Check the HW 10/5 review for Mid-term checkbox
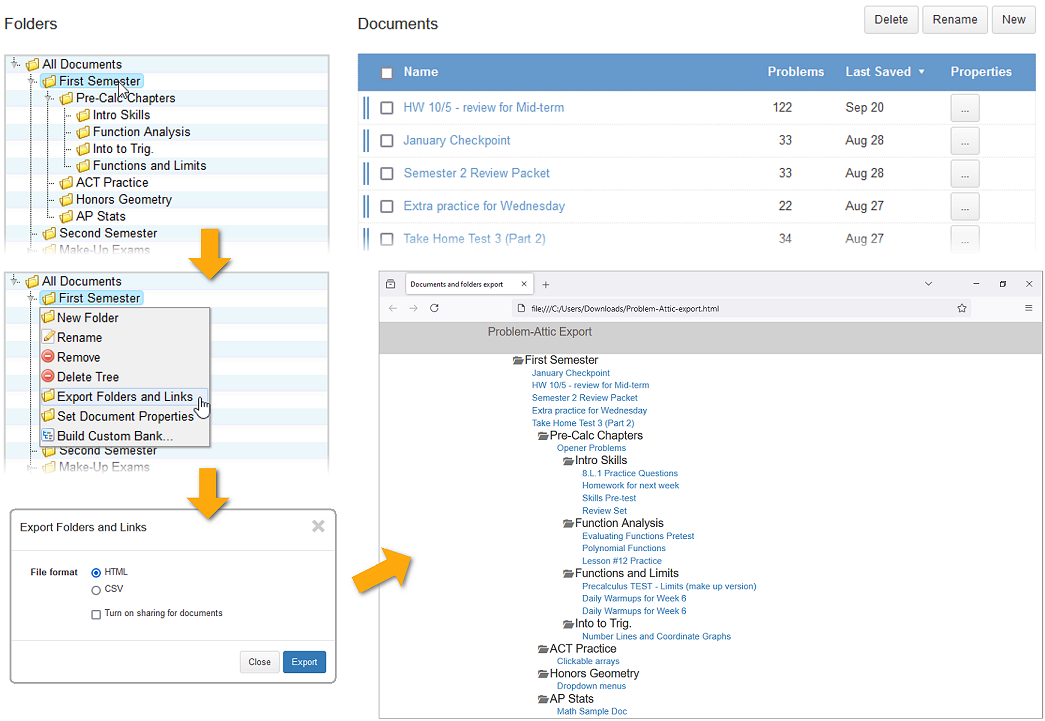The width and height of the screenshot is (1045, 721). pos(387,108)
